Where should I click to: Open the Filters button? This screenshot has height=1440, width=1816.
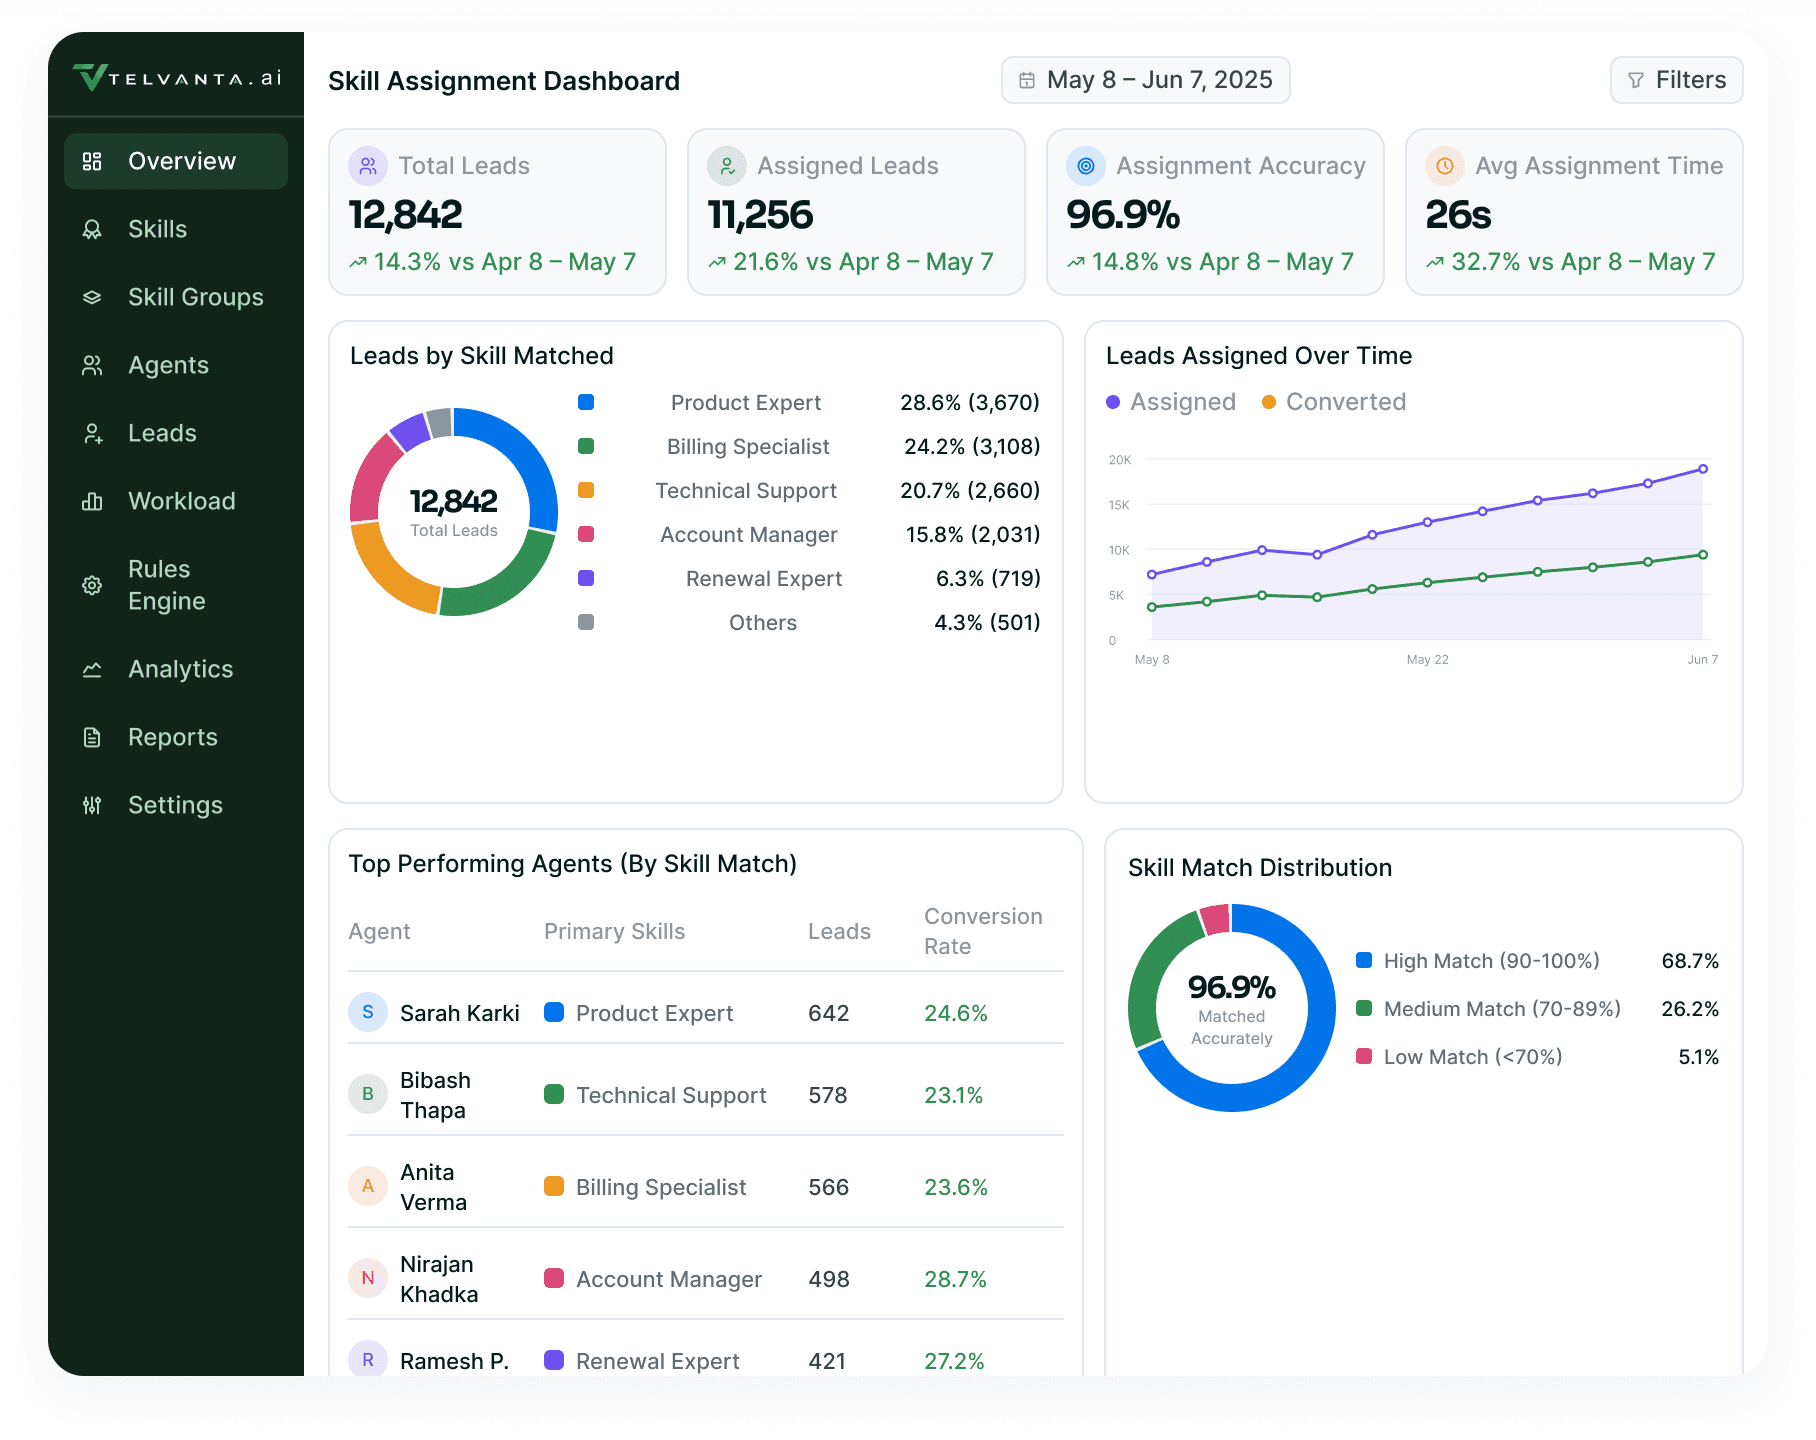(1676, 80)
